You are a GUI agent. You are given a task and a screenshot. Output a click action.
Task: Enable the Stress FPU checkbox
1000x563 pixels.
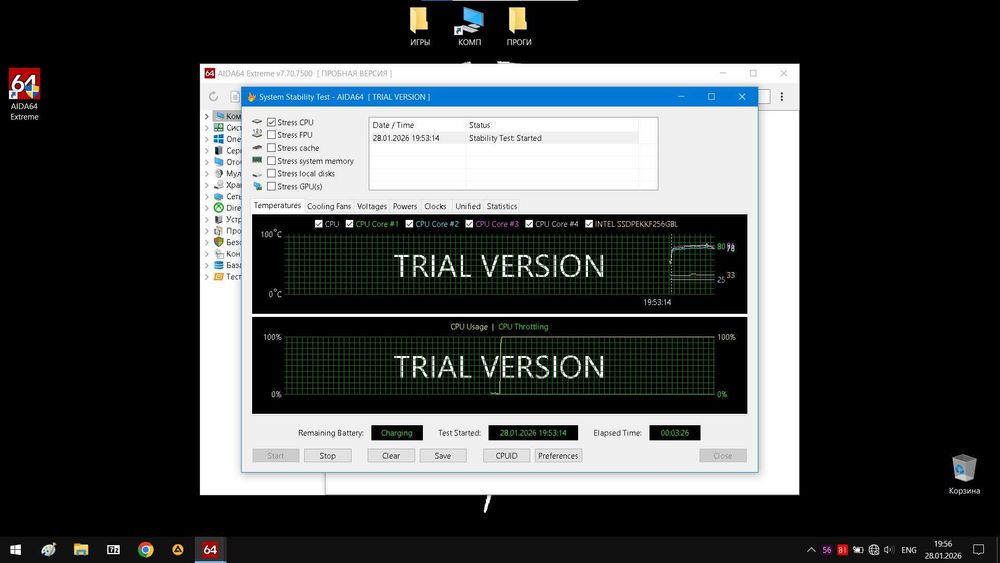[x=272, y=135]
